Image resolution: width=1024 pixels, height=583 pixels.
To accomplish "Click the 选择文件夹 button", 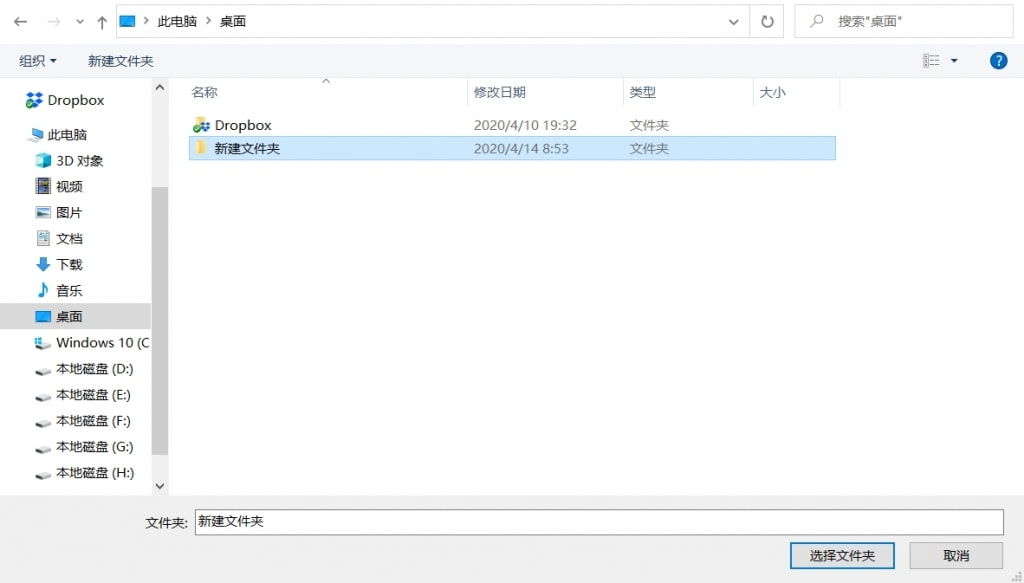I will click(842, 556).
